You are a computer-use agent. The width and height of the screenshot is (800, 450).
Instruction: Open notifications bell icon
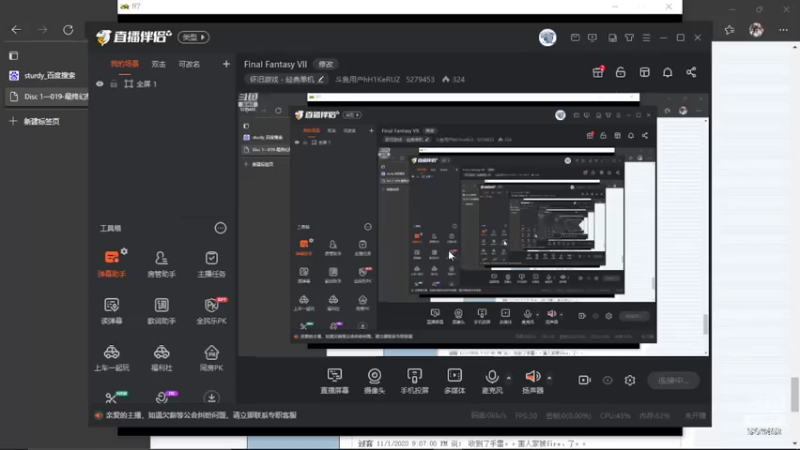click(667, 72)
